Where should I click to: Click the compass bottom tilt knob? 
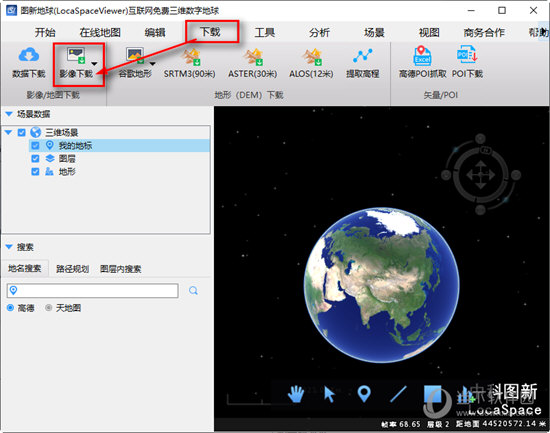tap(481, 210)
